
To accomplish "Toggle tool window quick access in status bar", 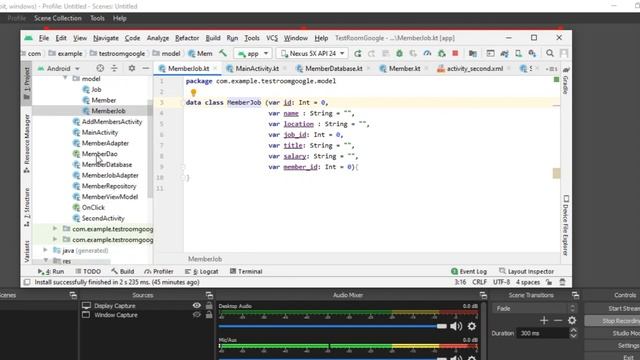I will point(27,282).
